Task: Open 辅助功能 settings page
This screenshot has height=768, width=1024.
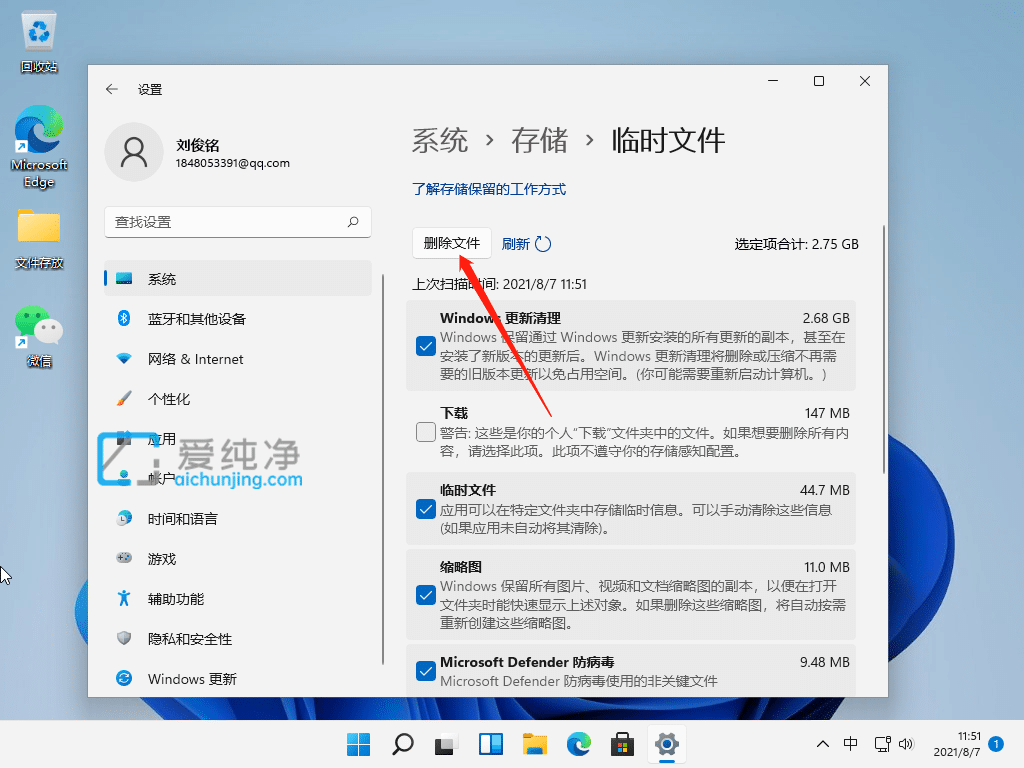Action: point(238,598)
